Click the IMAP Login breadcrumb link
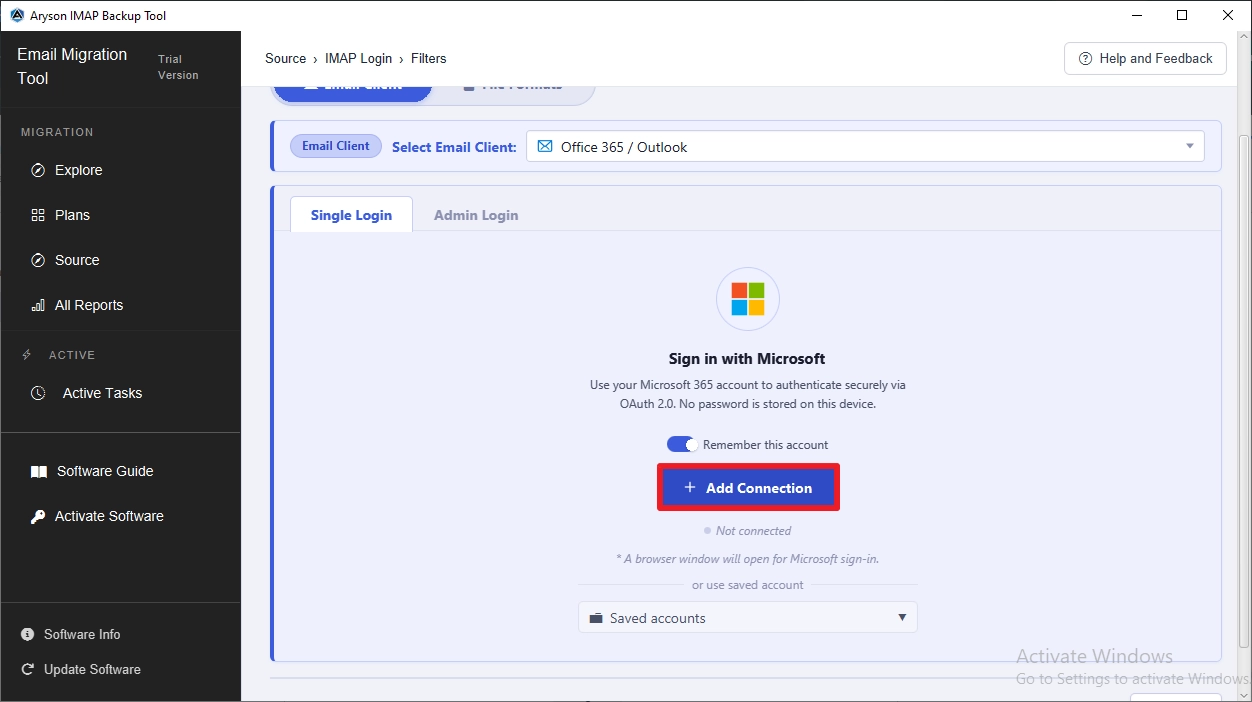The height and width of the screenshot is (702, 1252). pyautogui.click(x=358, y=59)
